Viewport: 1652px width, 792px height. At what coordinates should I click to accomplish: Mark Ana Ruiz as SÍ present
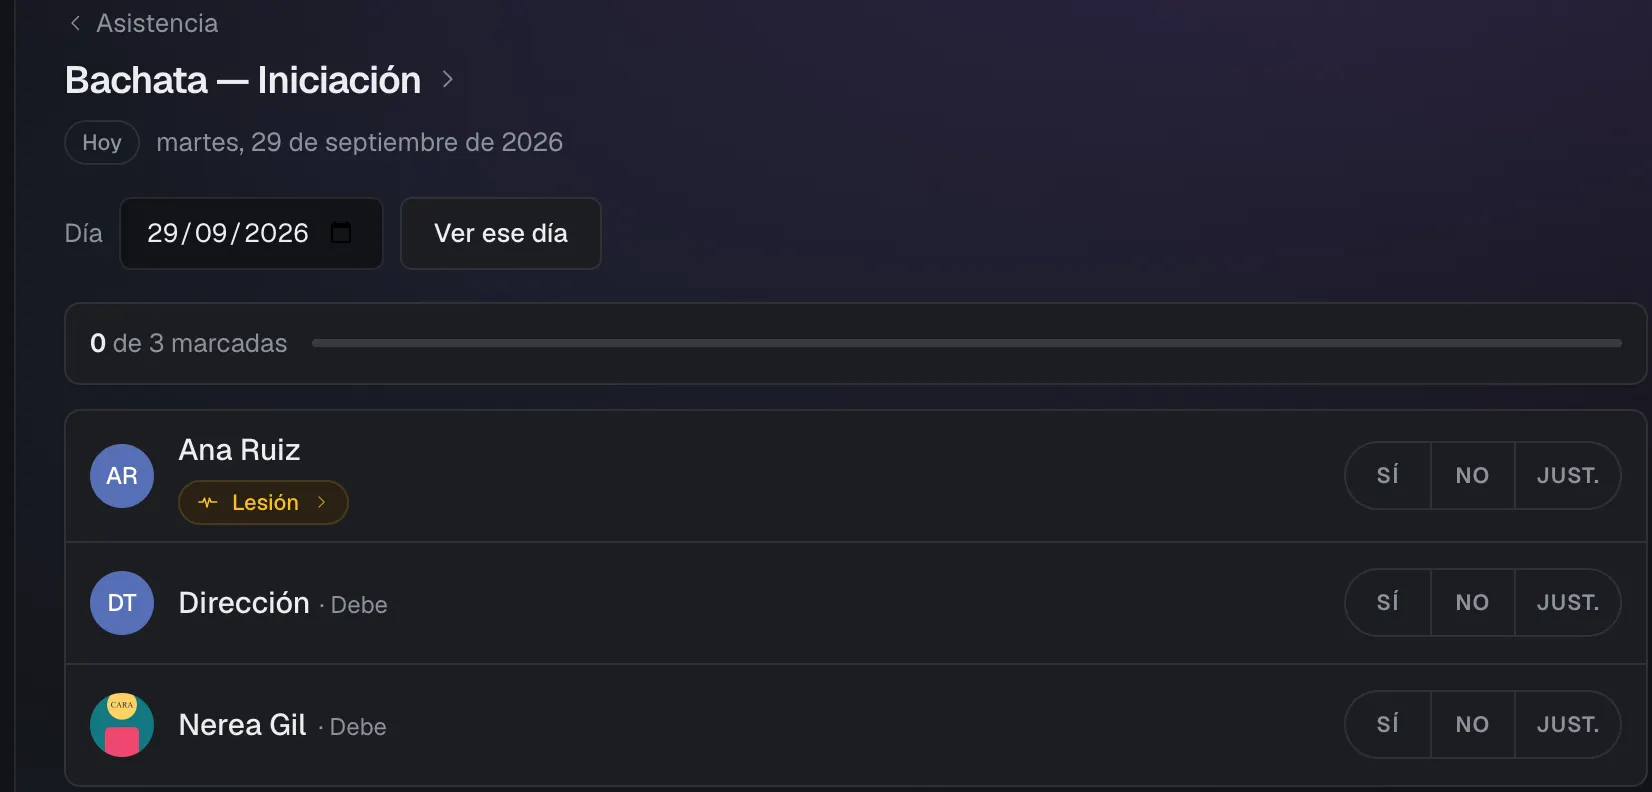(1388, 476)
